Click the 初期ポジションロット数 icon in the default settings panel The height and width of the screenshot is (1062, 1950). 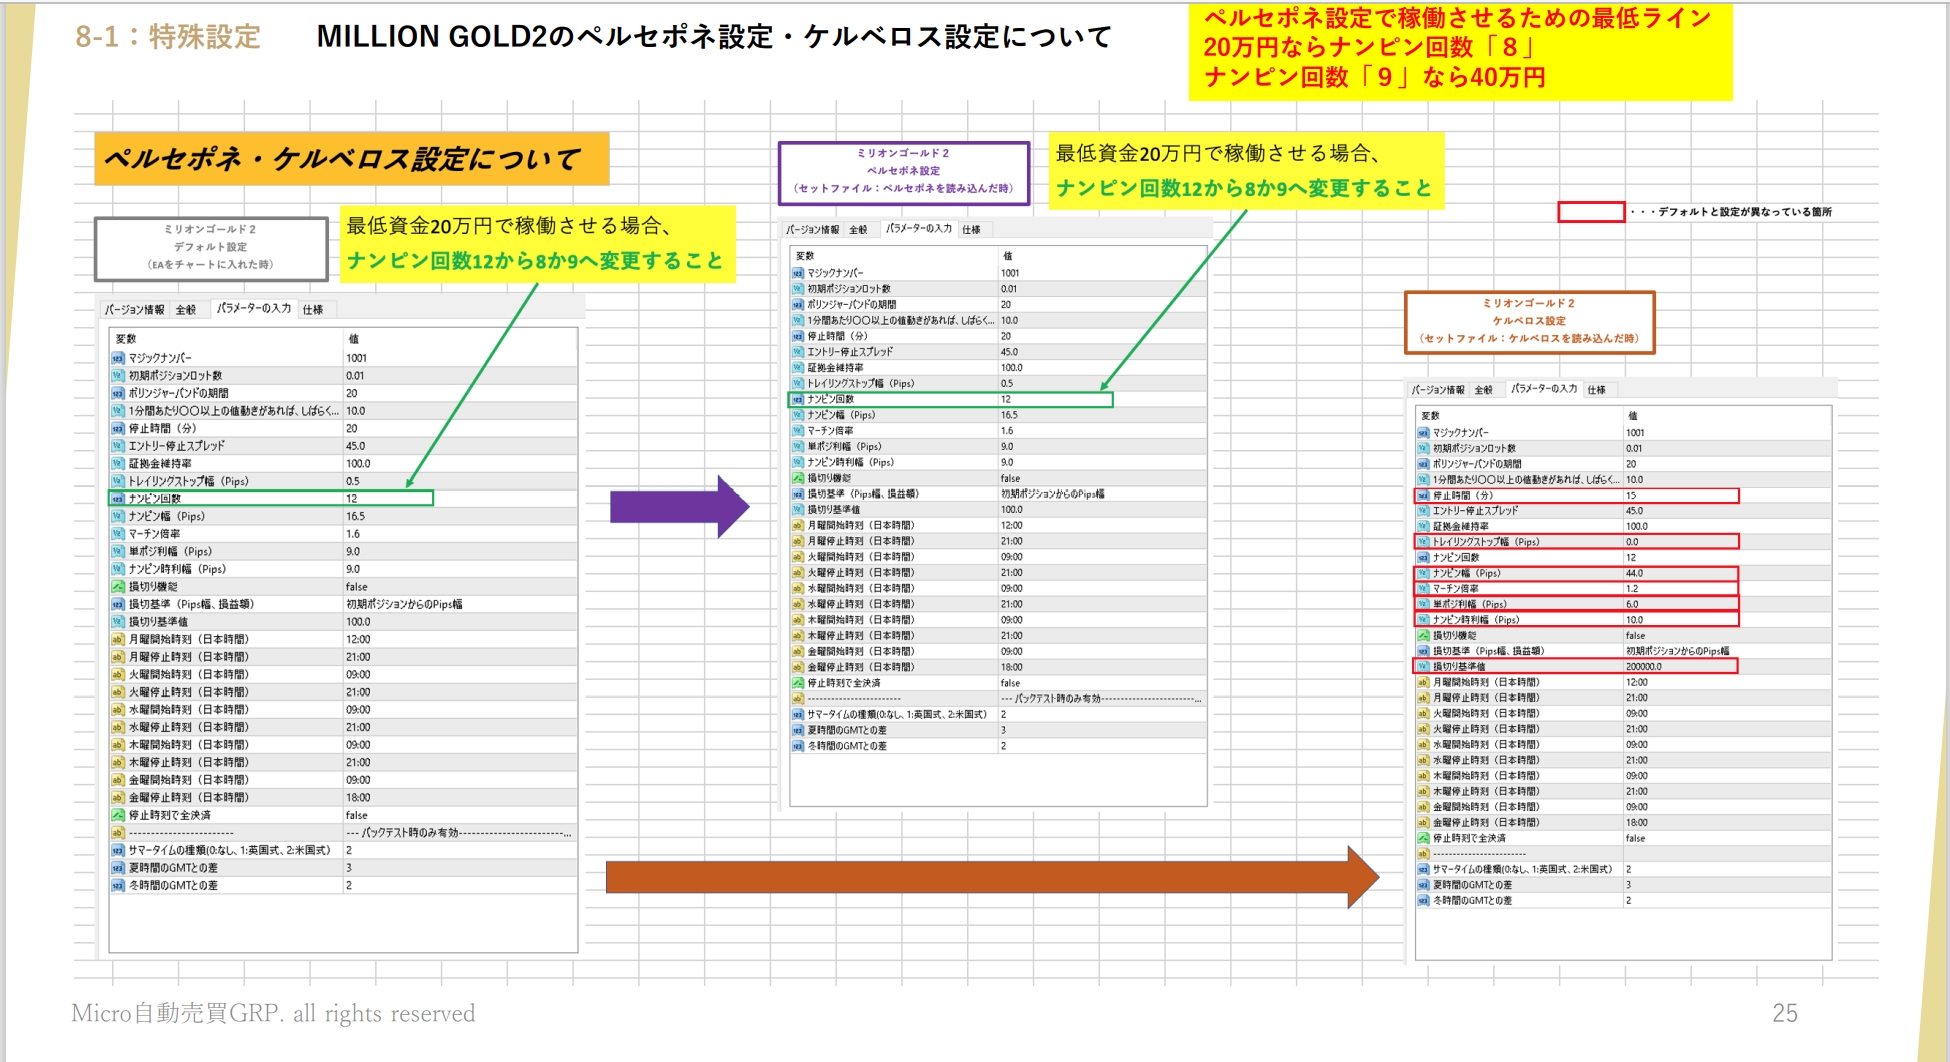click(x=118, y=376)
